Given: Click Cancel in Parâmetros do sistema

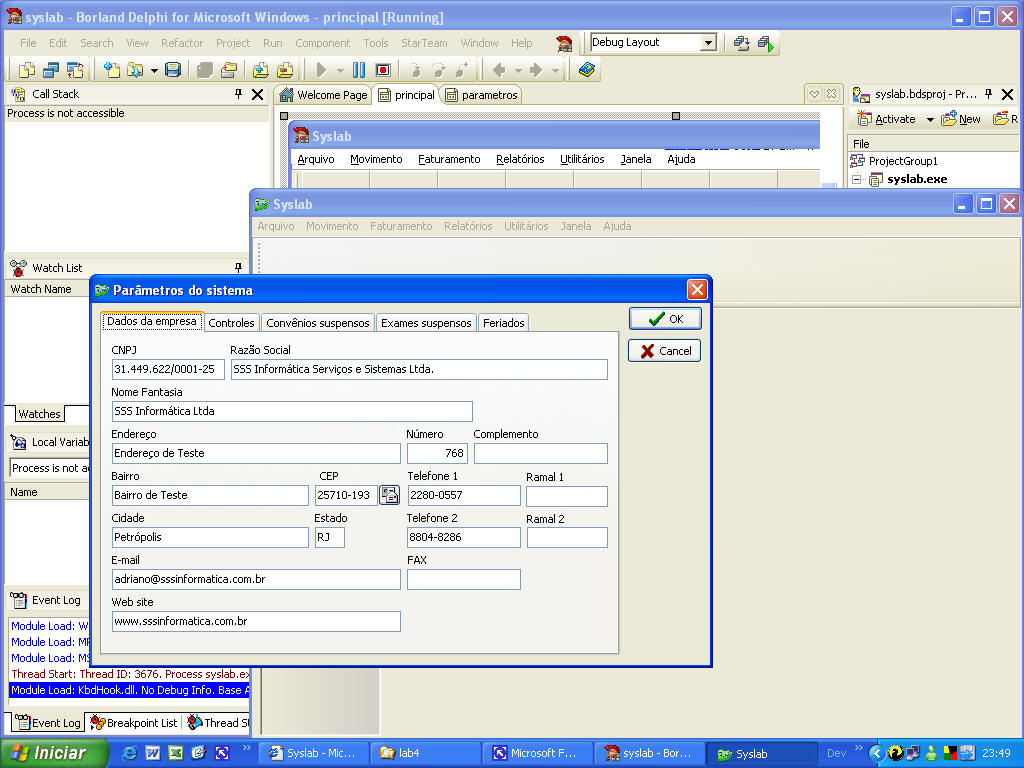Looking at the screenshot, I should (x=665, y=351).
